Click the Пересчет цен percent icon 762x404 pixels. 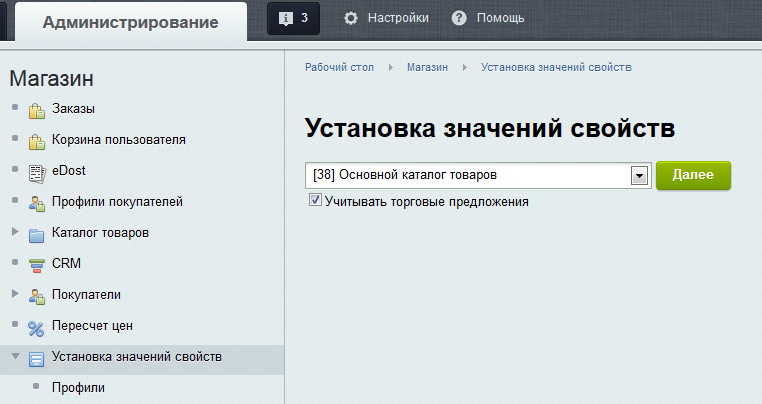point(37,327)
